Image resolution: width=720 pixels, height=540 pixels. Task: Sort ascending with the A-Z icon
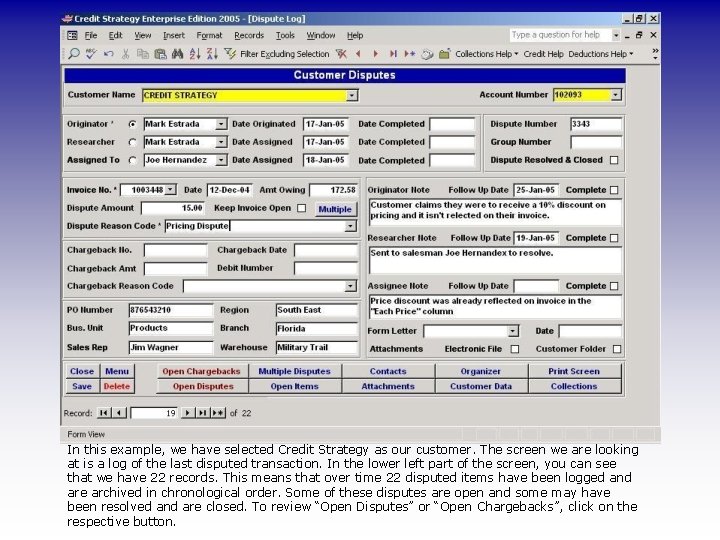[195, 54]
